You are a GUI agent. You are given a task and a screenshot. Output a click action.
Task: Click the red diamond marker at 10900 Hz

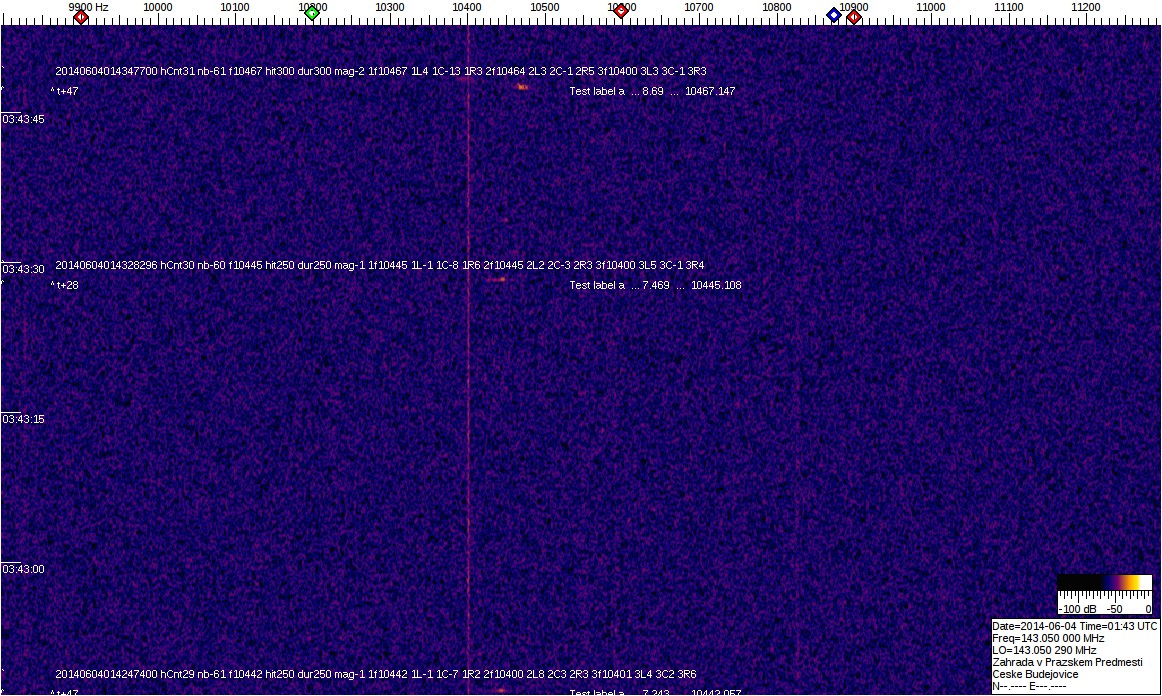[x=854, y=17]
